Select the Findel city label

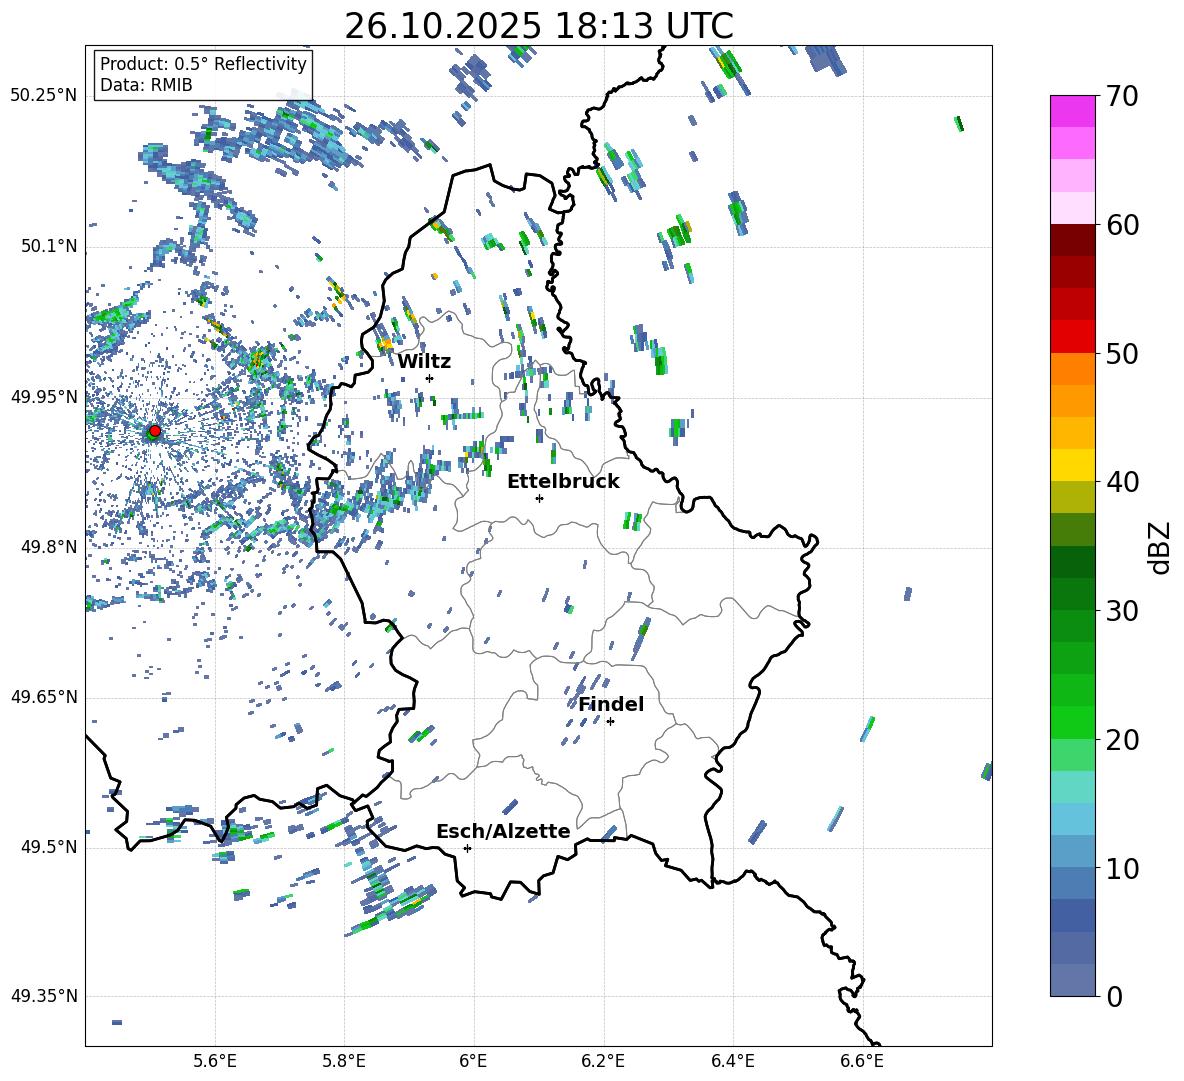611,704
